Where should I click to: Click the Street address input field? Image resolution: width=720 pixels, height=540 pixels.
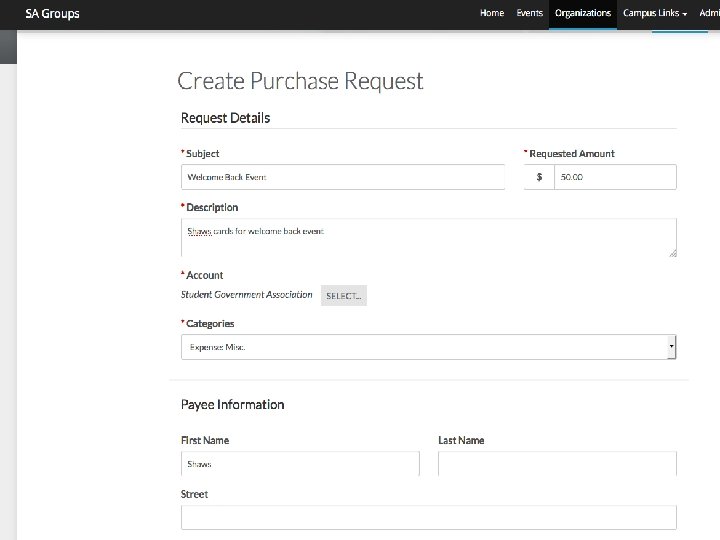pos(428,517)
